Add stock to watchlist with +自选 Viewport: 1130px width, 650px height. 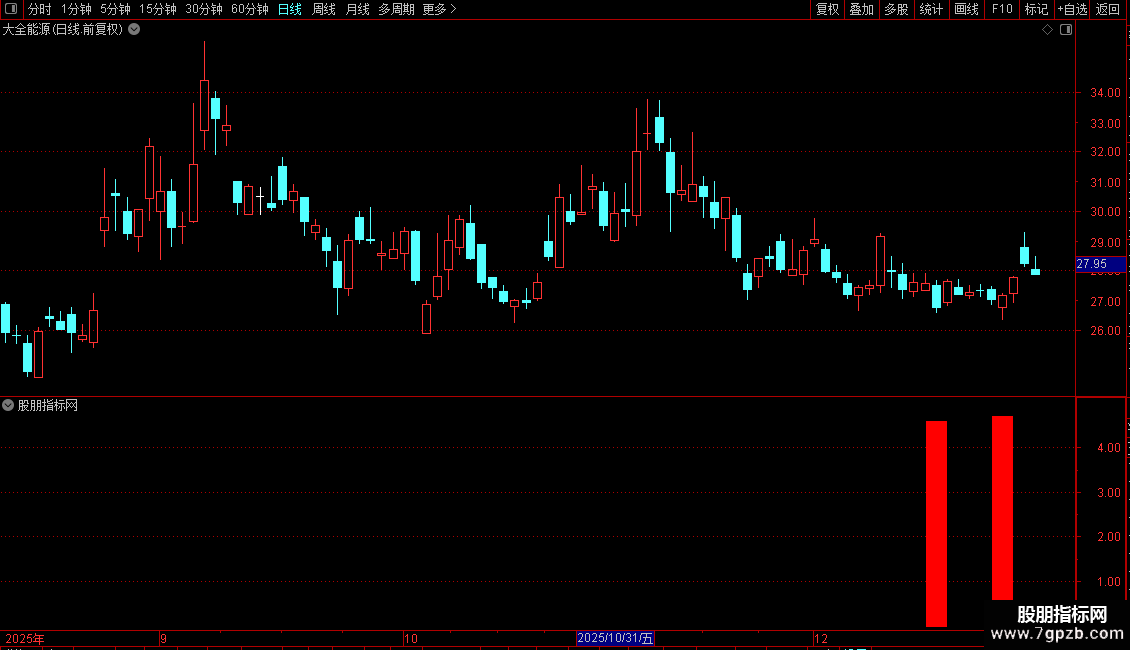(x=1072, y=9)
